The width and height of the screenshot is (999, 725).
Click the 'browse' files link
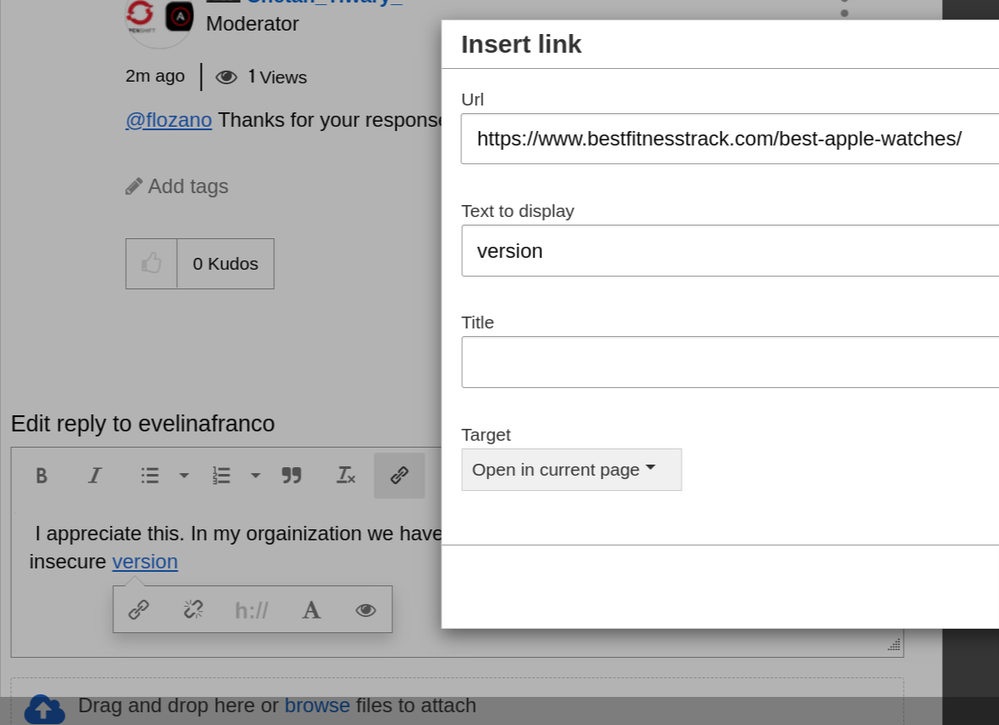point(317,706)
